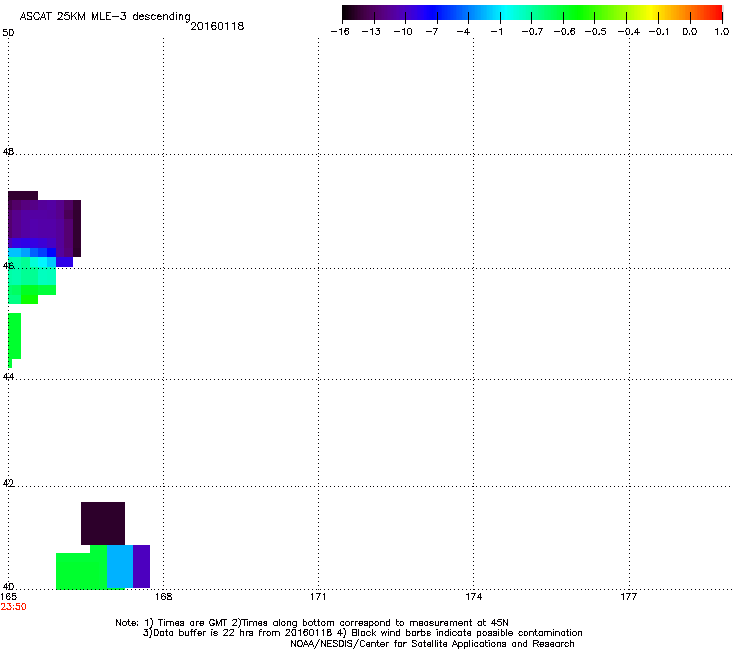Click the -7 color scale label
The width and height of the screenshot is (740, 650).
432,32
